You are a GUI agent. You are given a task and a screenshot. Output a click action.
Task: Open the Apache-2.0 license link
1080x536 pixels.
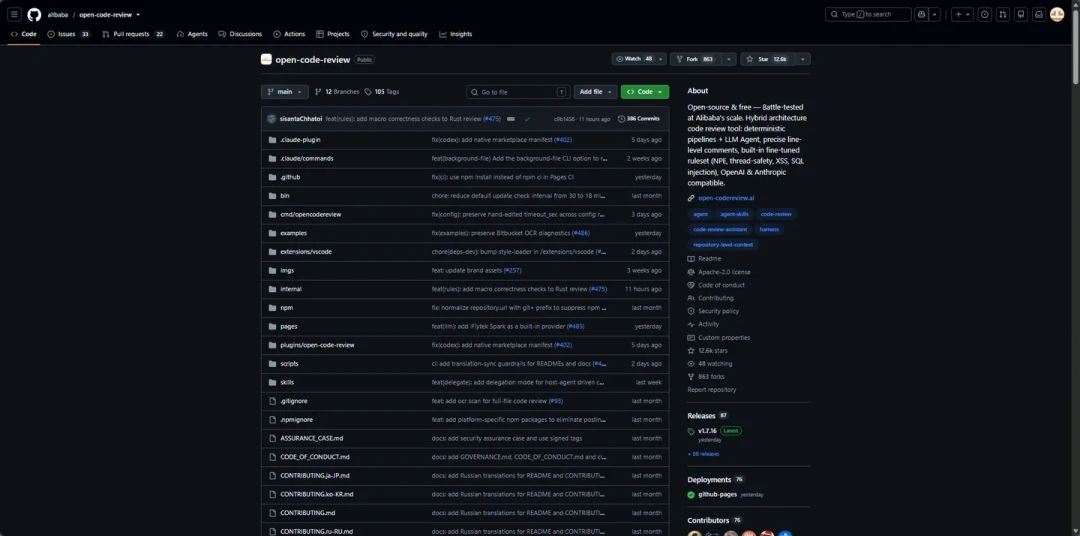719,272
